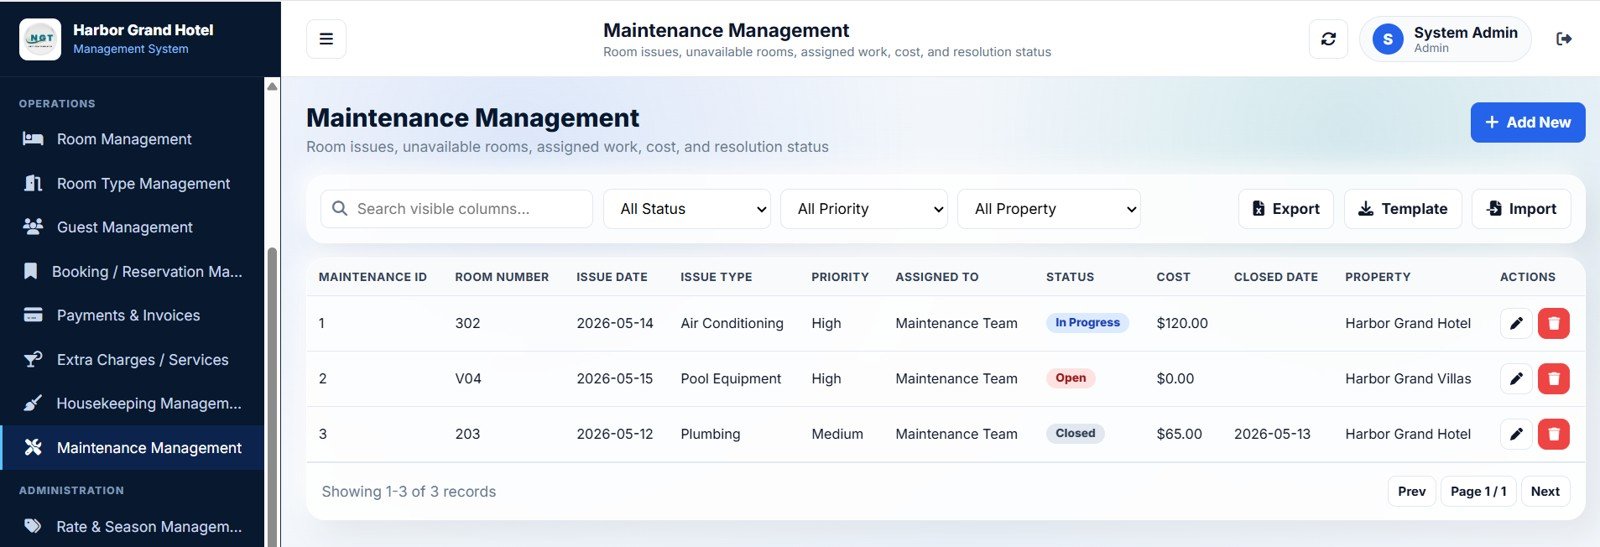
Task: Click the 2026-05-13 closed date cell
Action: click(1272, 434)
